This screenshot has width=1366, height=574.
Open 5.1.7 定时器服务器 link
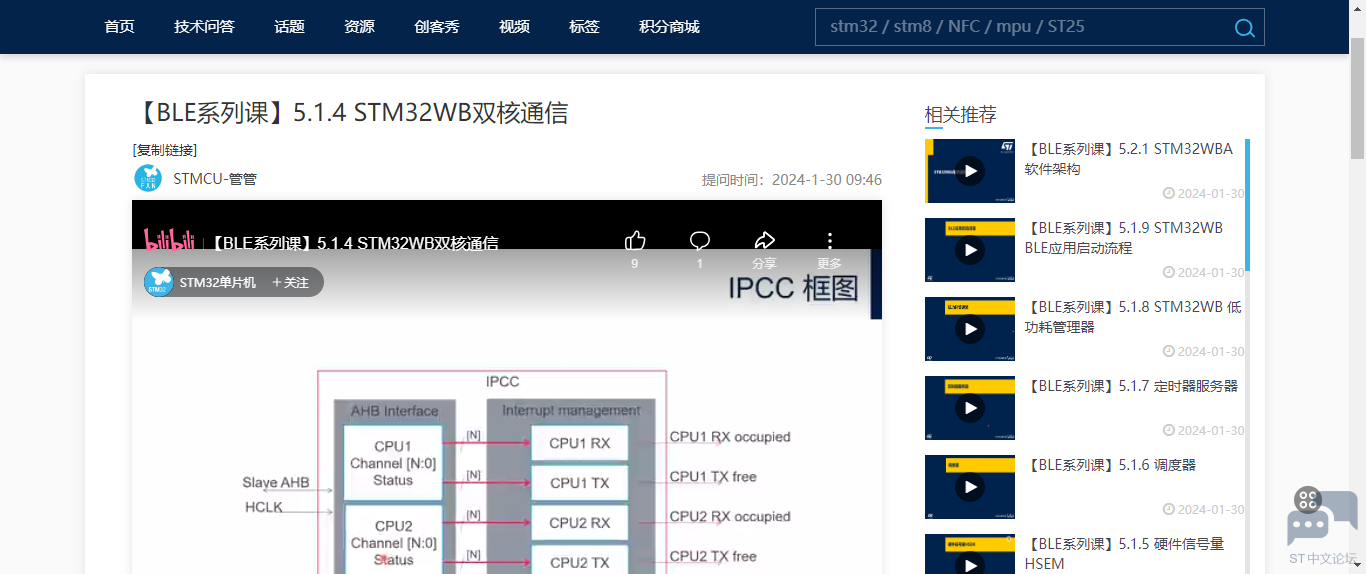point(1131,386)
